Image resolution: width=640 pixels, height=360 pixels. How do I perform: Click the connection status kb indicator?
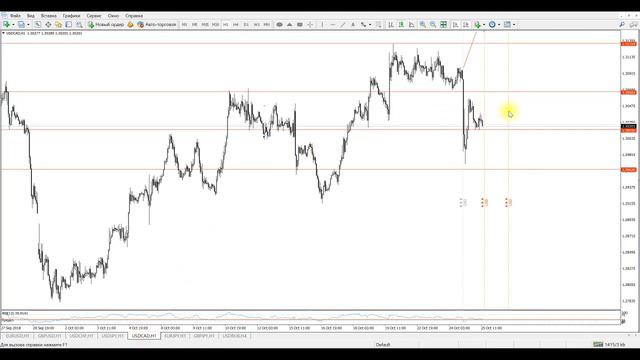(x=609, y=345)
